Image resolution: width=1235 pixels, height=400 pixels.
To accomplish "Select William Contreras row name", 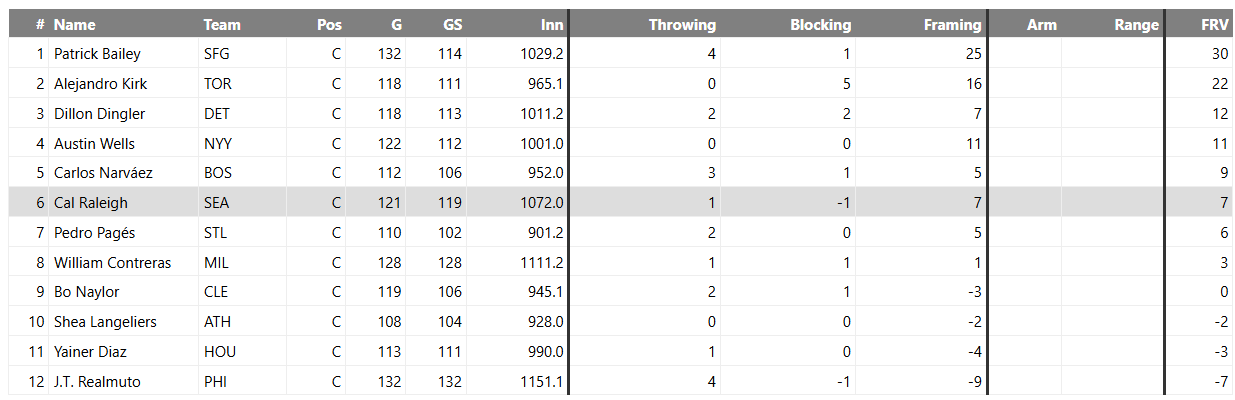I will (112, 263).
